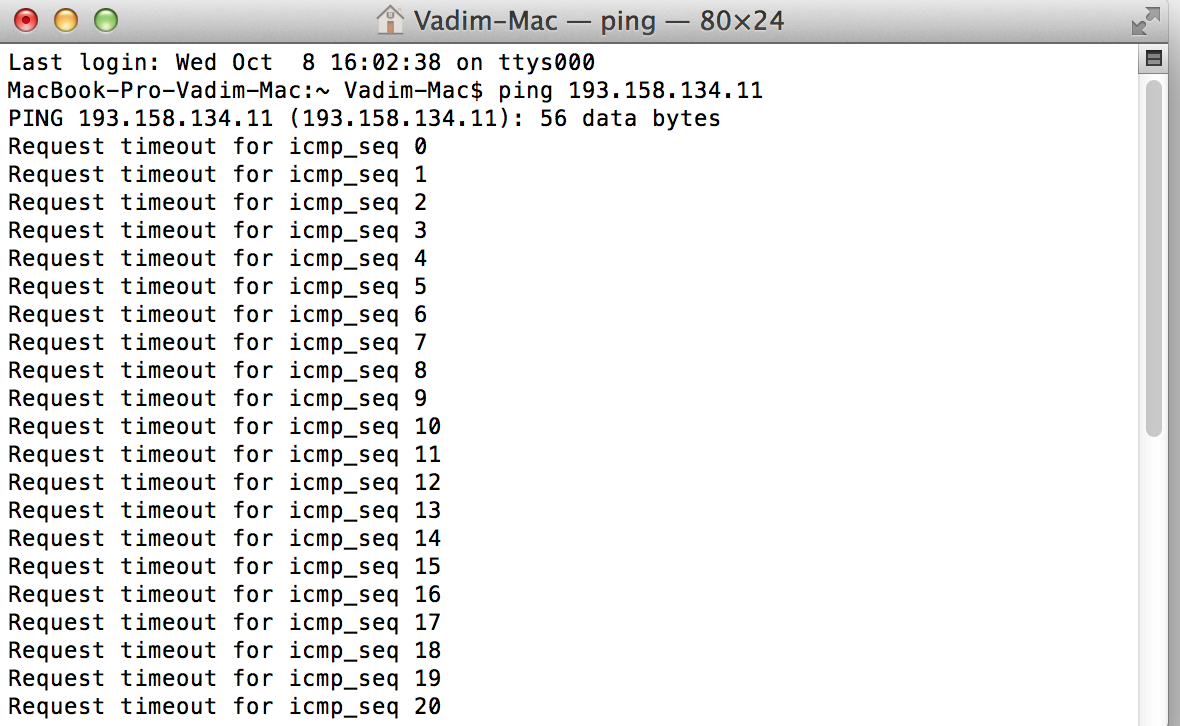
Task: Click the empty scrollbar track below the thumb
Action: (x=1154, y=579)
